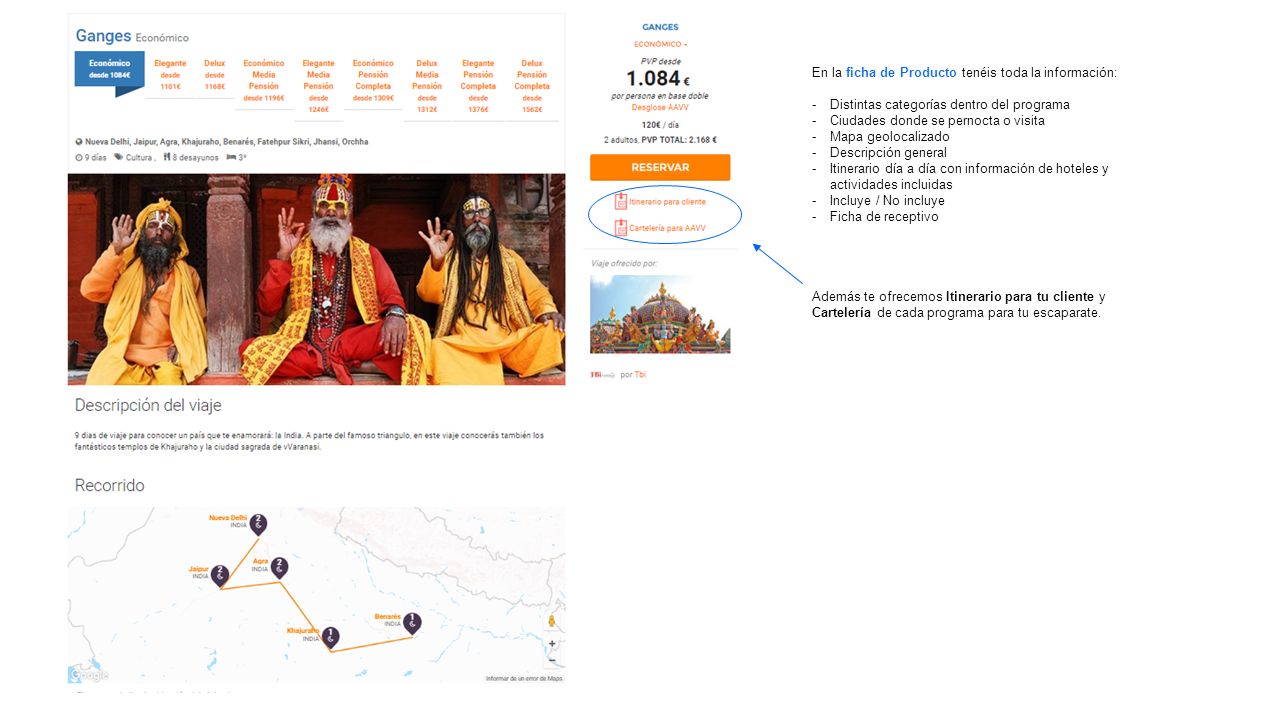Screen dimensions: 1280x720
Task: Click the Jaipur map pin
Action: pyautogui.click(x=219, y=575)
